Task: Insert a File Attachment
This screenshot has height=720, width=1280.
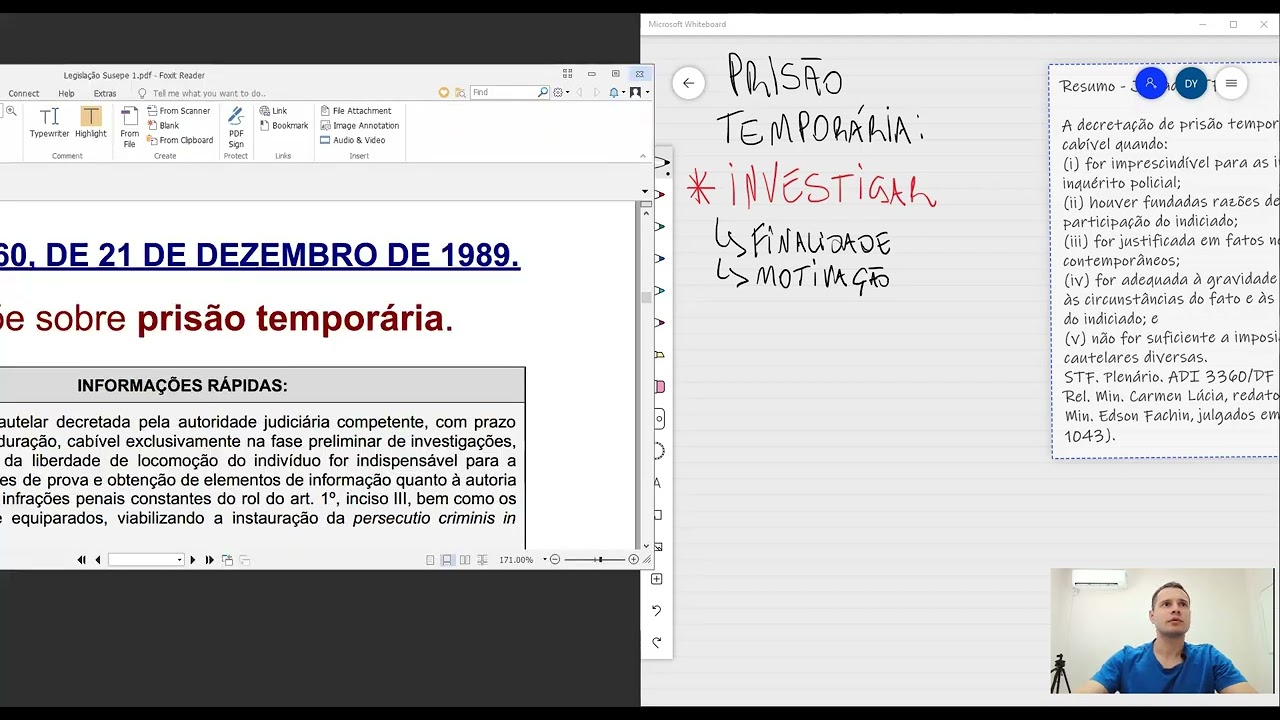Action: click(x=355, y=111)
